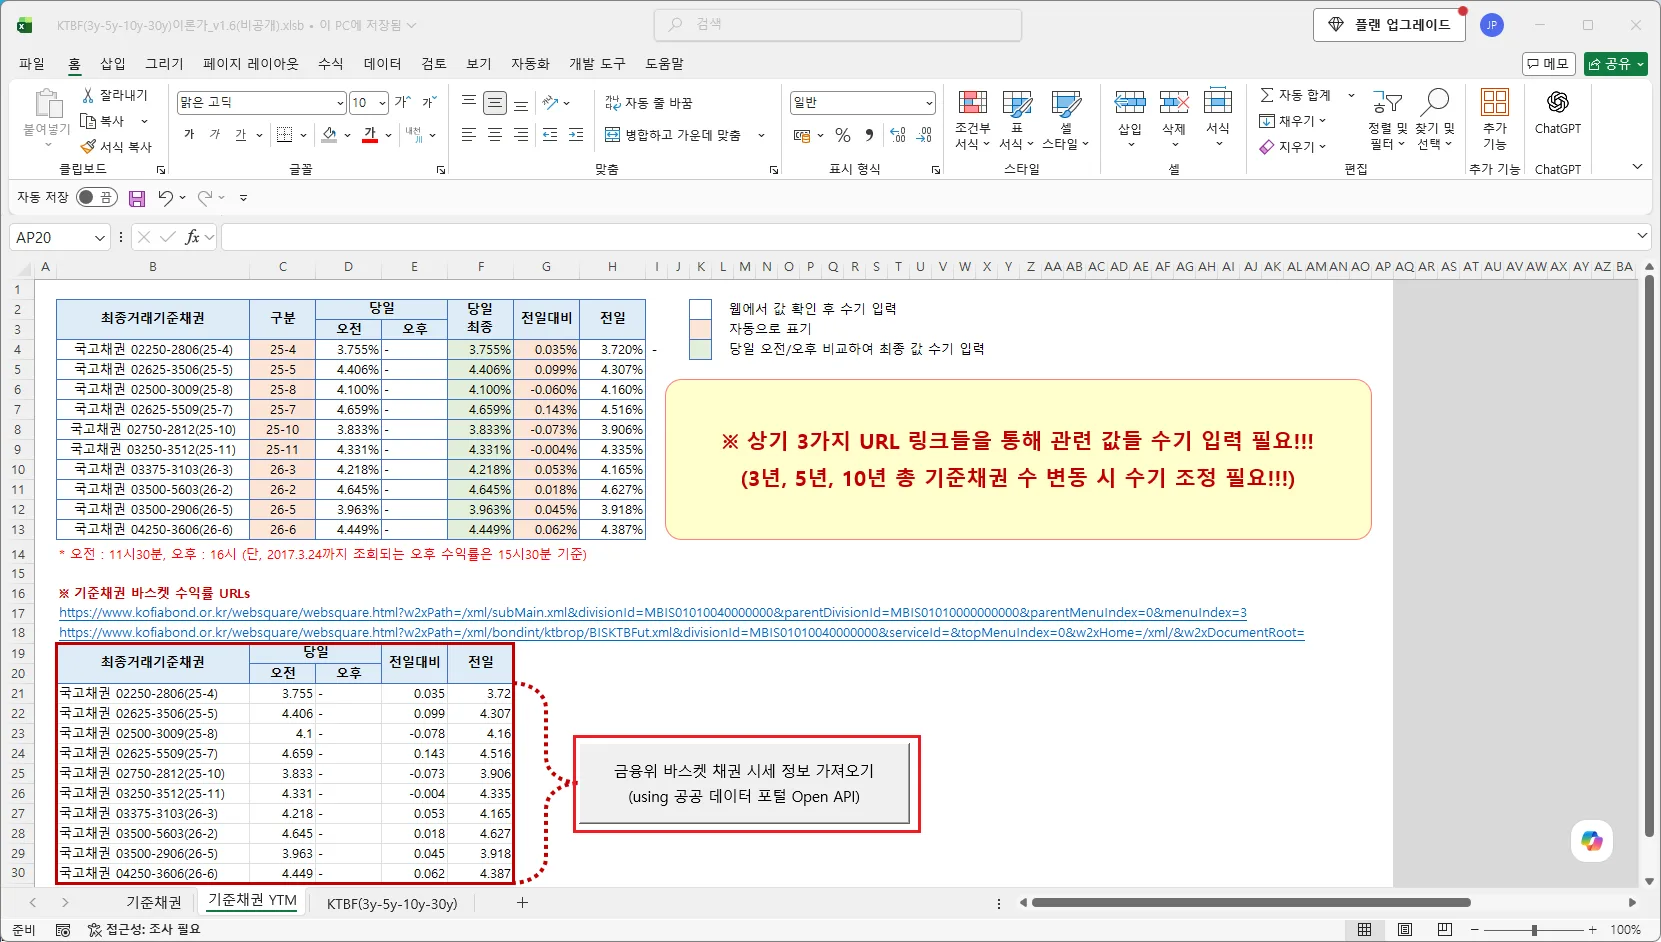
Task: Open the font name dropdown (맑은 고딕)
Action: pyautogui.click(x=340, y=103)
